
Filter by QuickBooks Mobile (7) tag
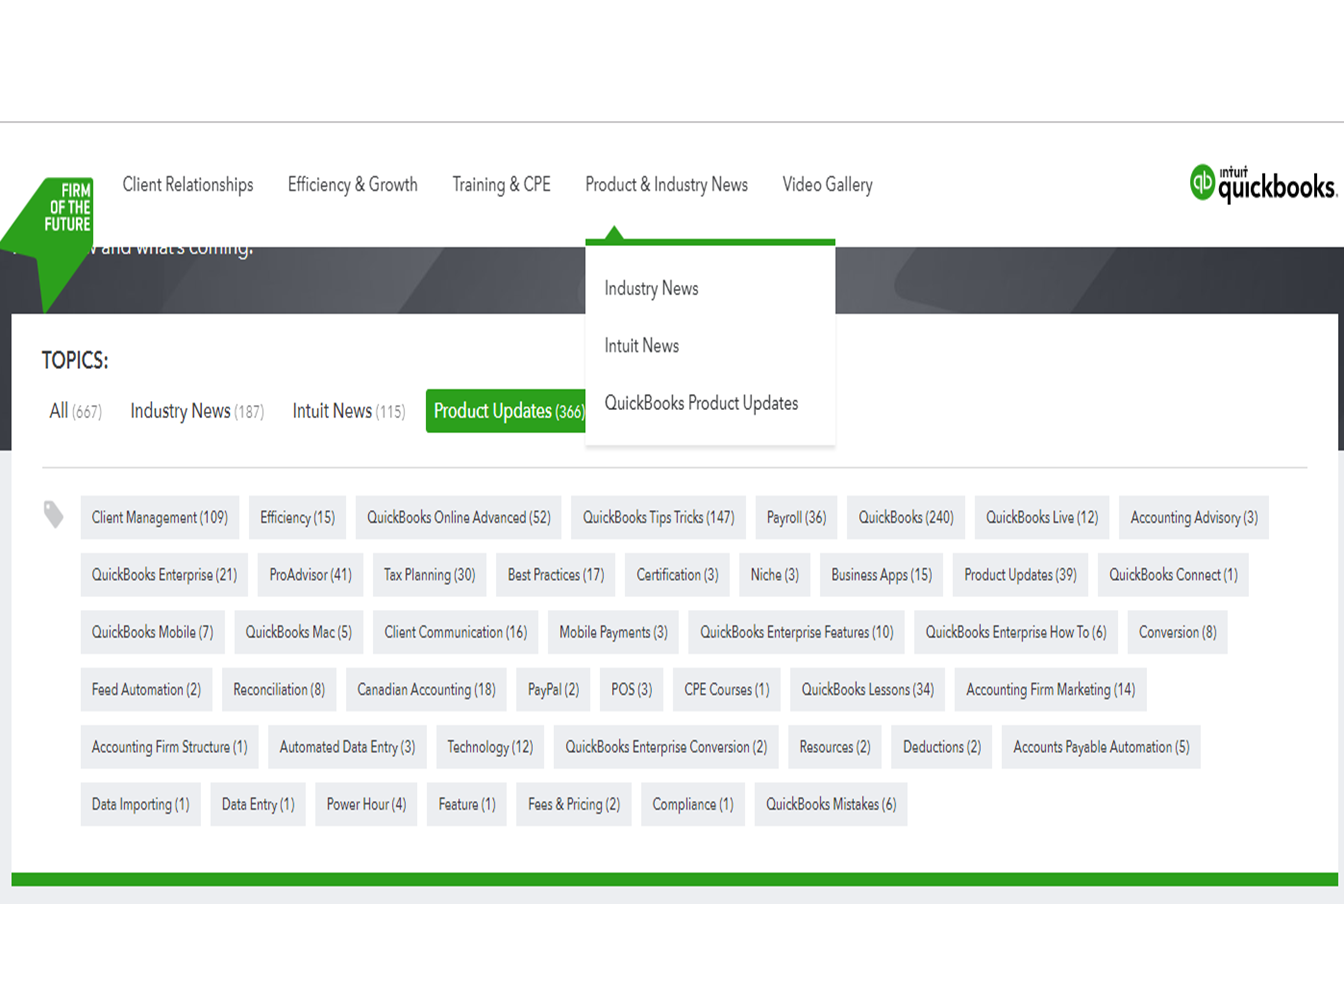click(153, 632)
